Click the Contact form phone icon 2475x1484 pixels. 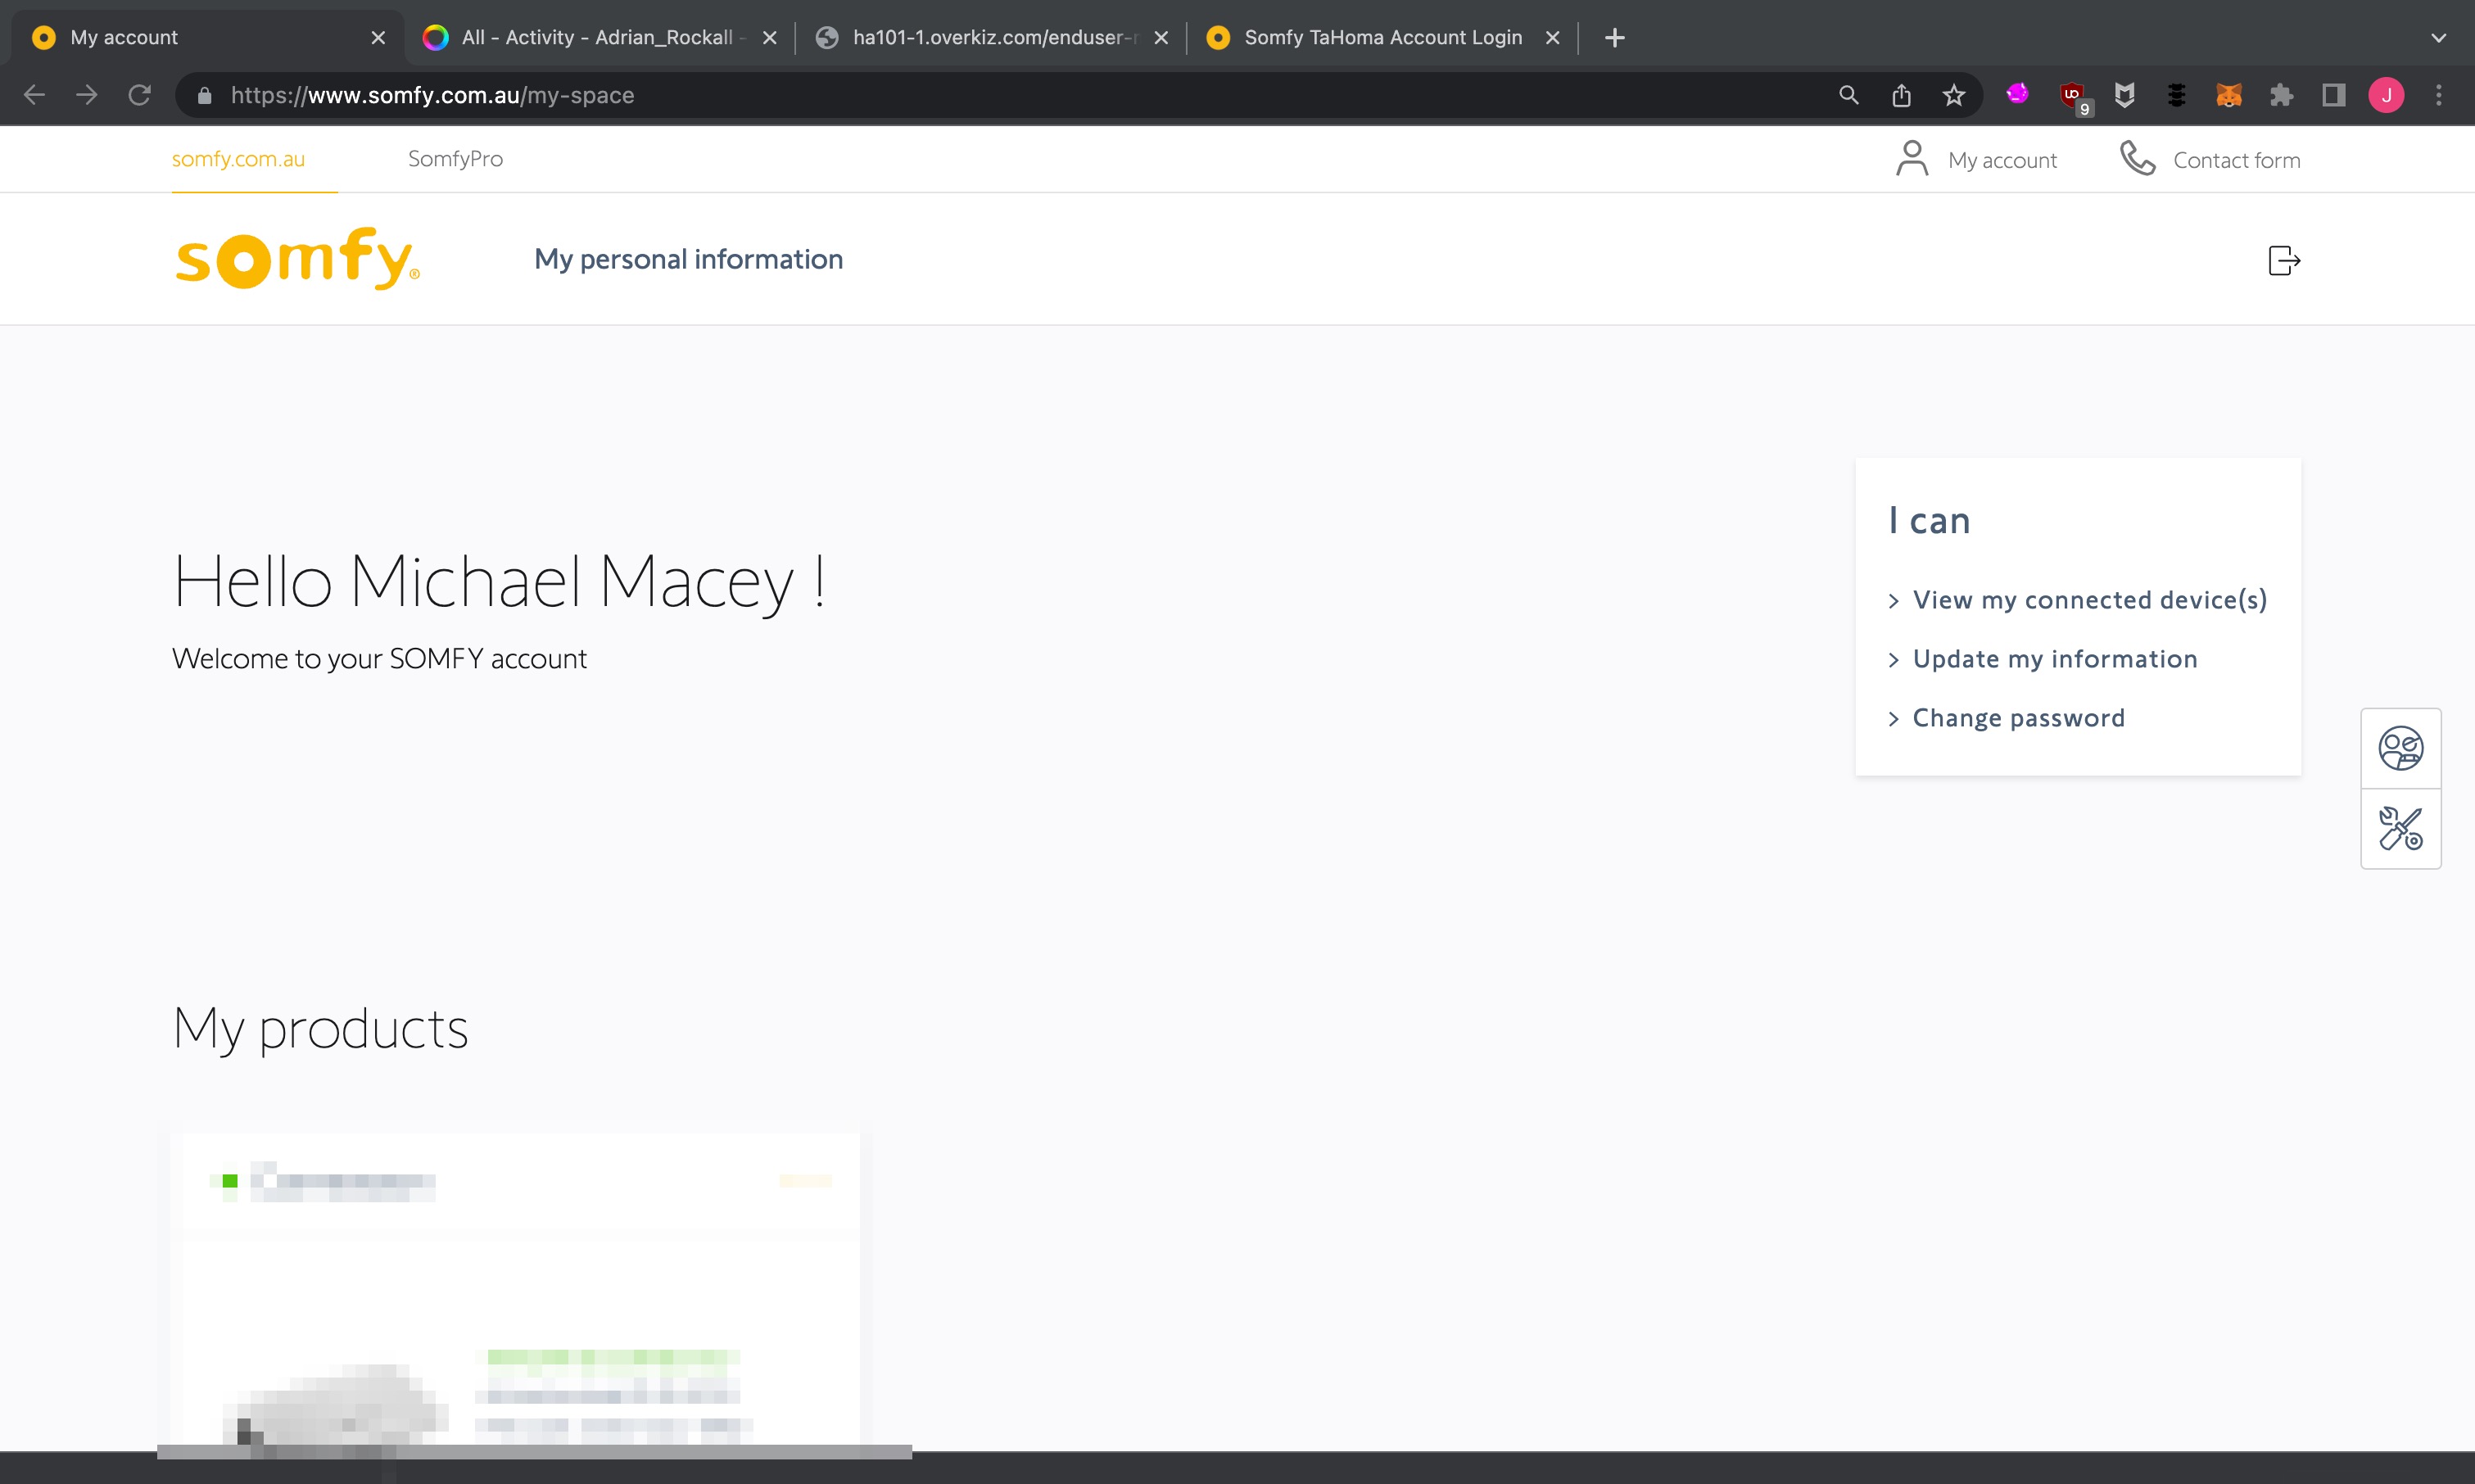(2137, 159)
